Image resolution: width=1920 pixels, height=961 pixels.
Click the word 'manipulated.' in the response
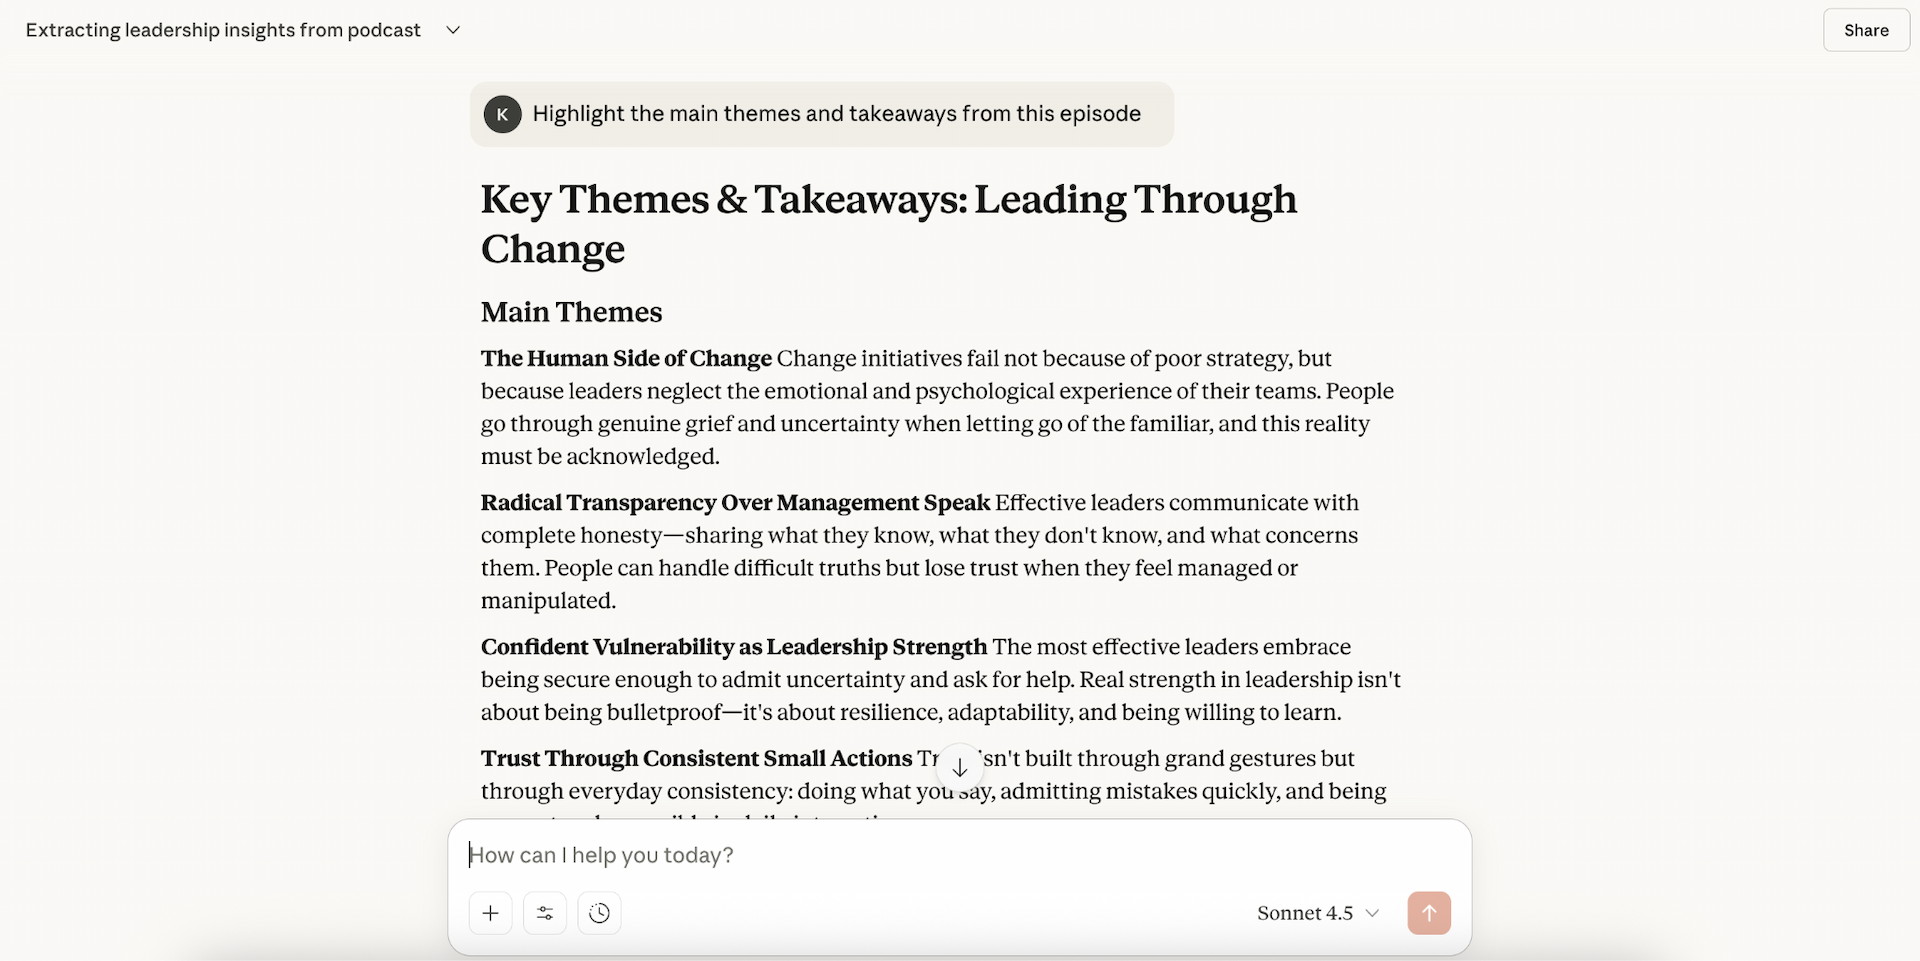point(548,601)
